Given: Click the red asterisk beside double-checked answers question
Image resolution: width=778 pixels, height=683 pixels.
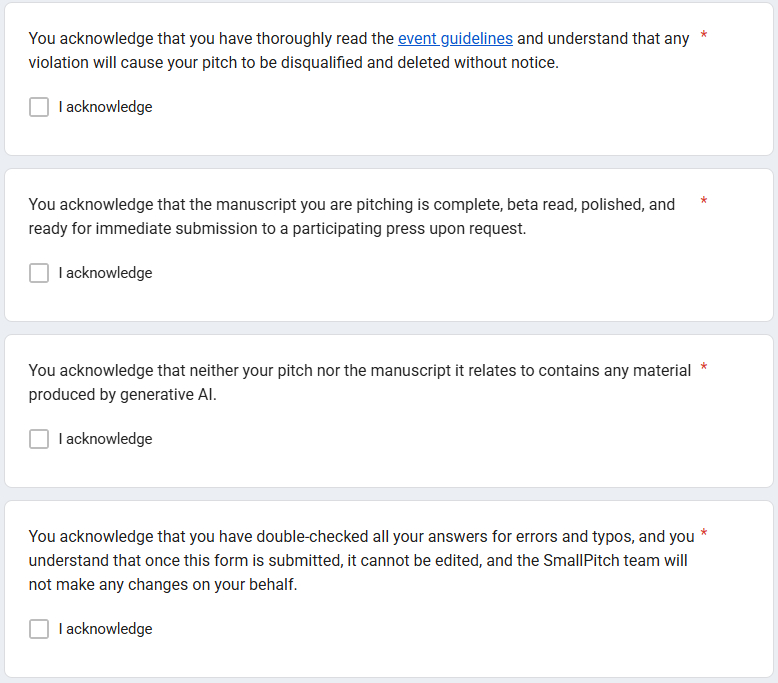Looking at the screenshot, I should 704,535.
